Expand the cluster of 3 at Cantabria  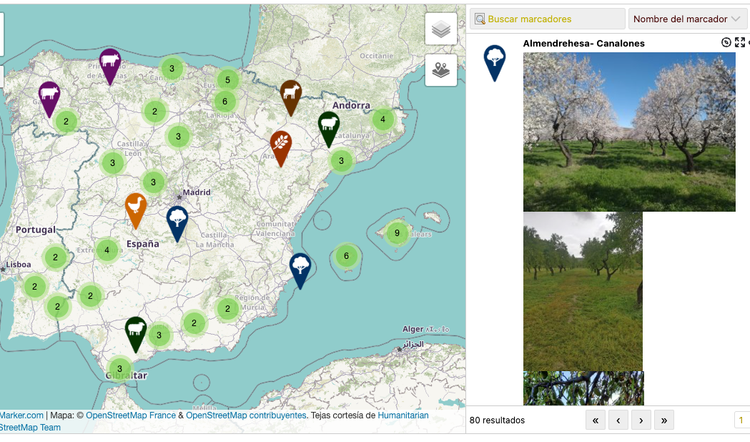[x=172, y=68]
